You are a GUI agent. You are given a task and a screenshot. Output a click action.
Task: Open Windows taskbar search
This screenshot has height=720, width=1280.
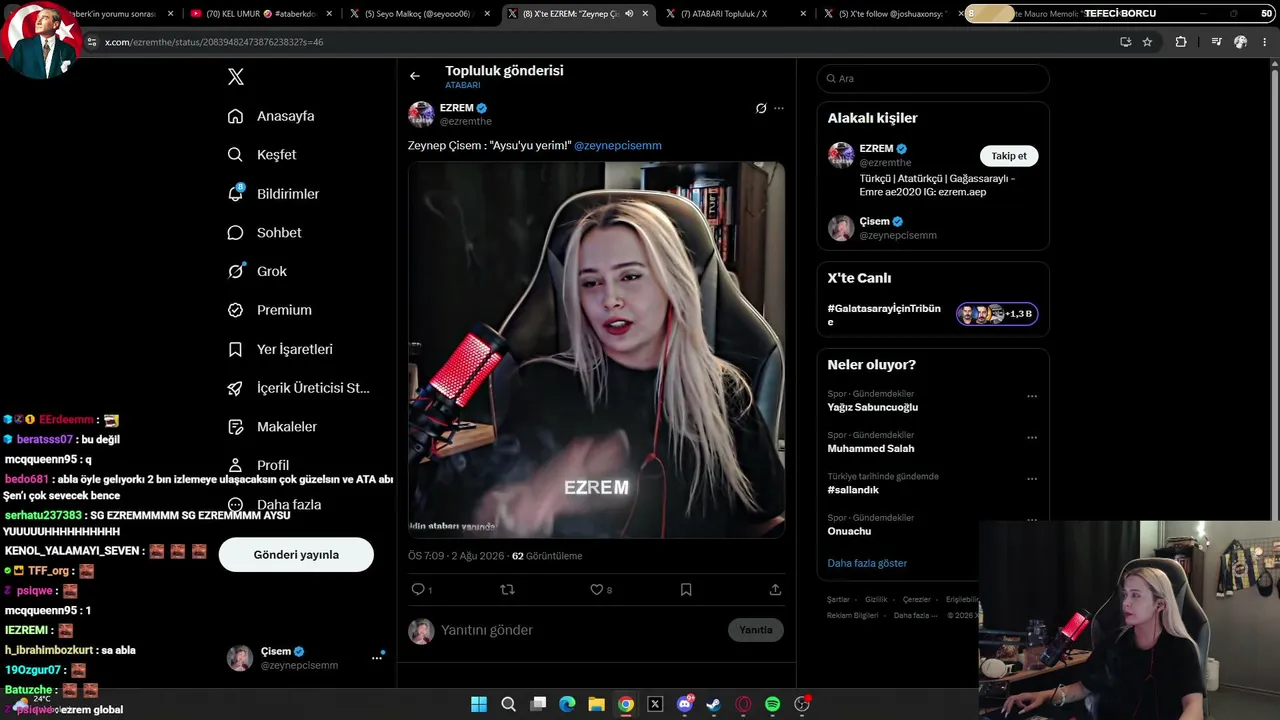(x=508, y=704)
